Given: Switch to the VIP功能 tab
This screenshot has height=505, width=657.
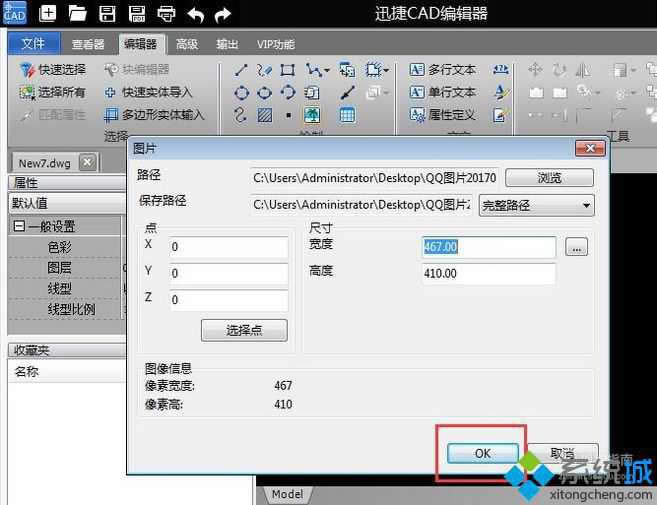Looking at the screenshot, I should (x=276, y=44).
